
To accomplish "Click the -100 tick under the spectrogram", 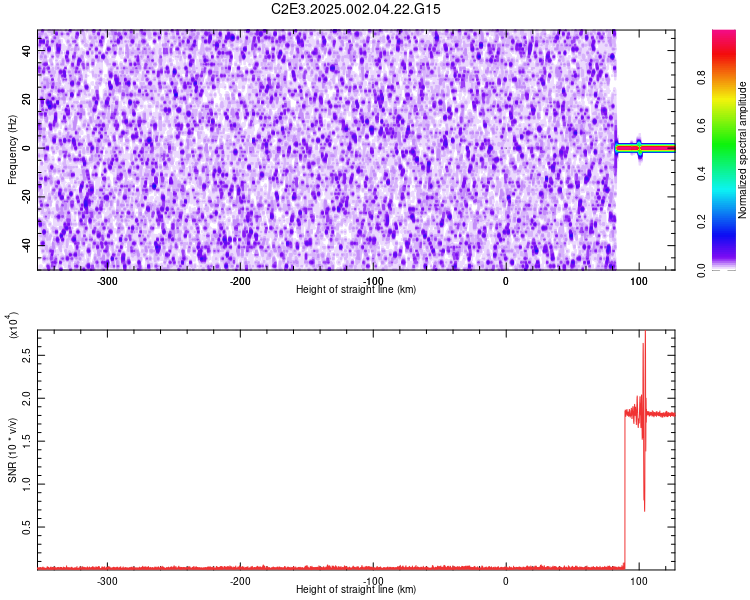I will (x=373, y=281).
